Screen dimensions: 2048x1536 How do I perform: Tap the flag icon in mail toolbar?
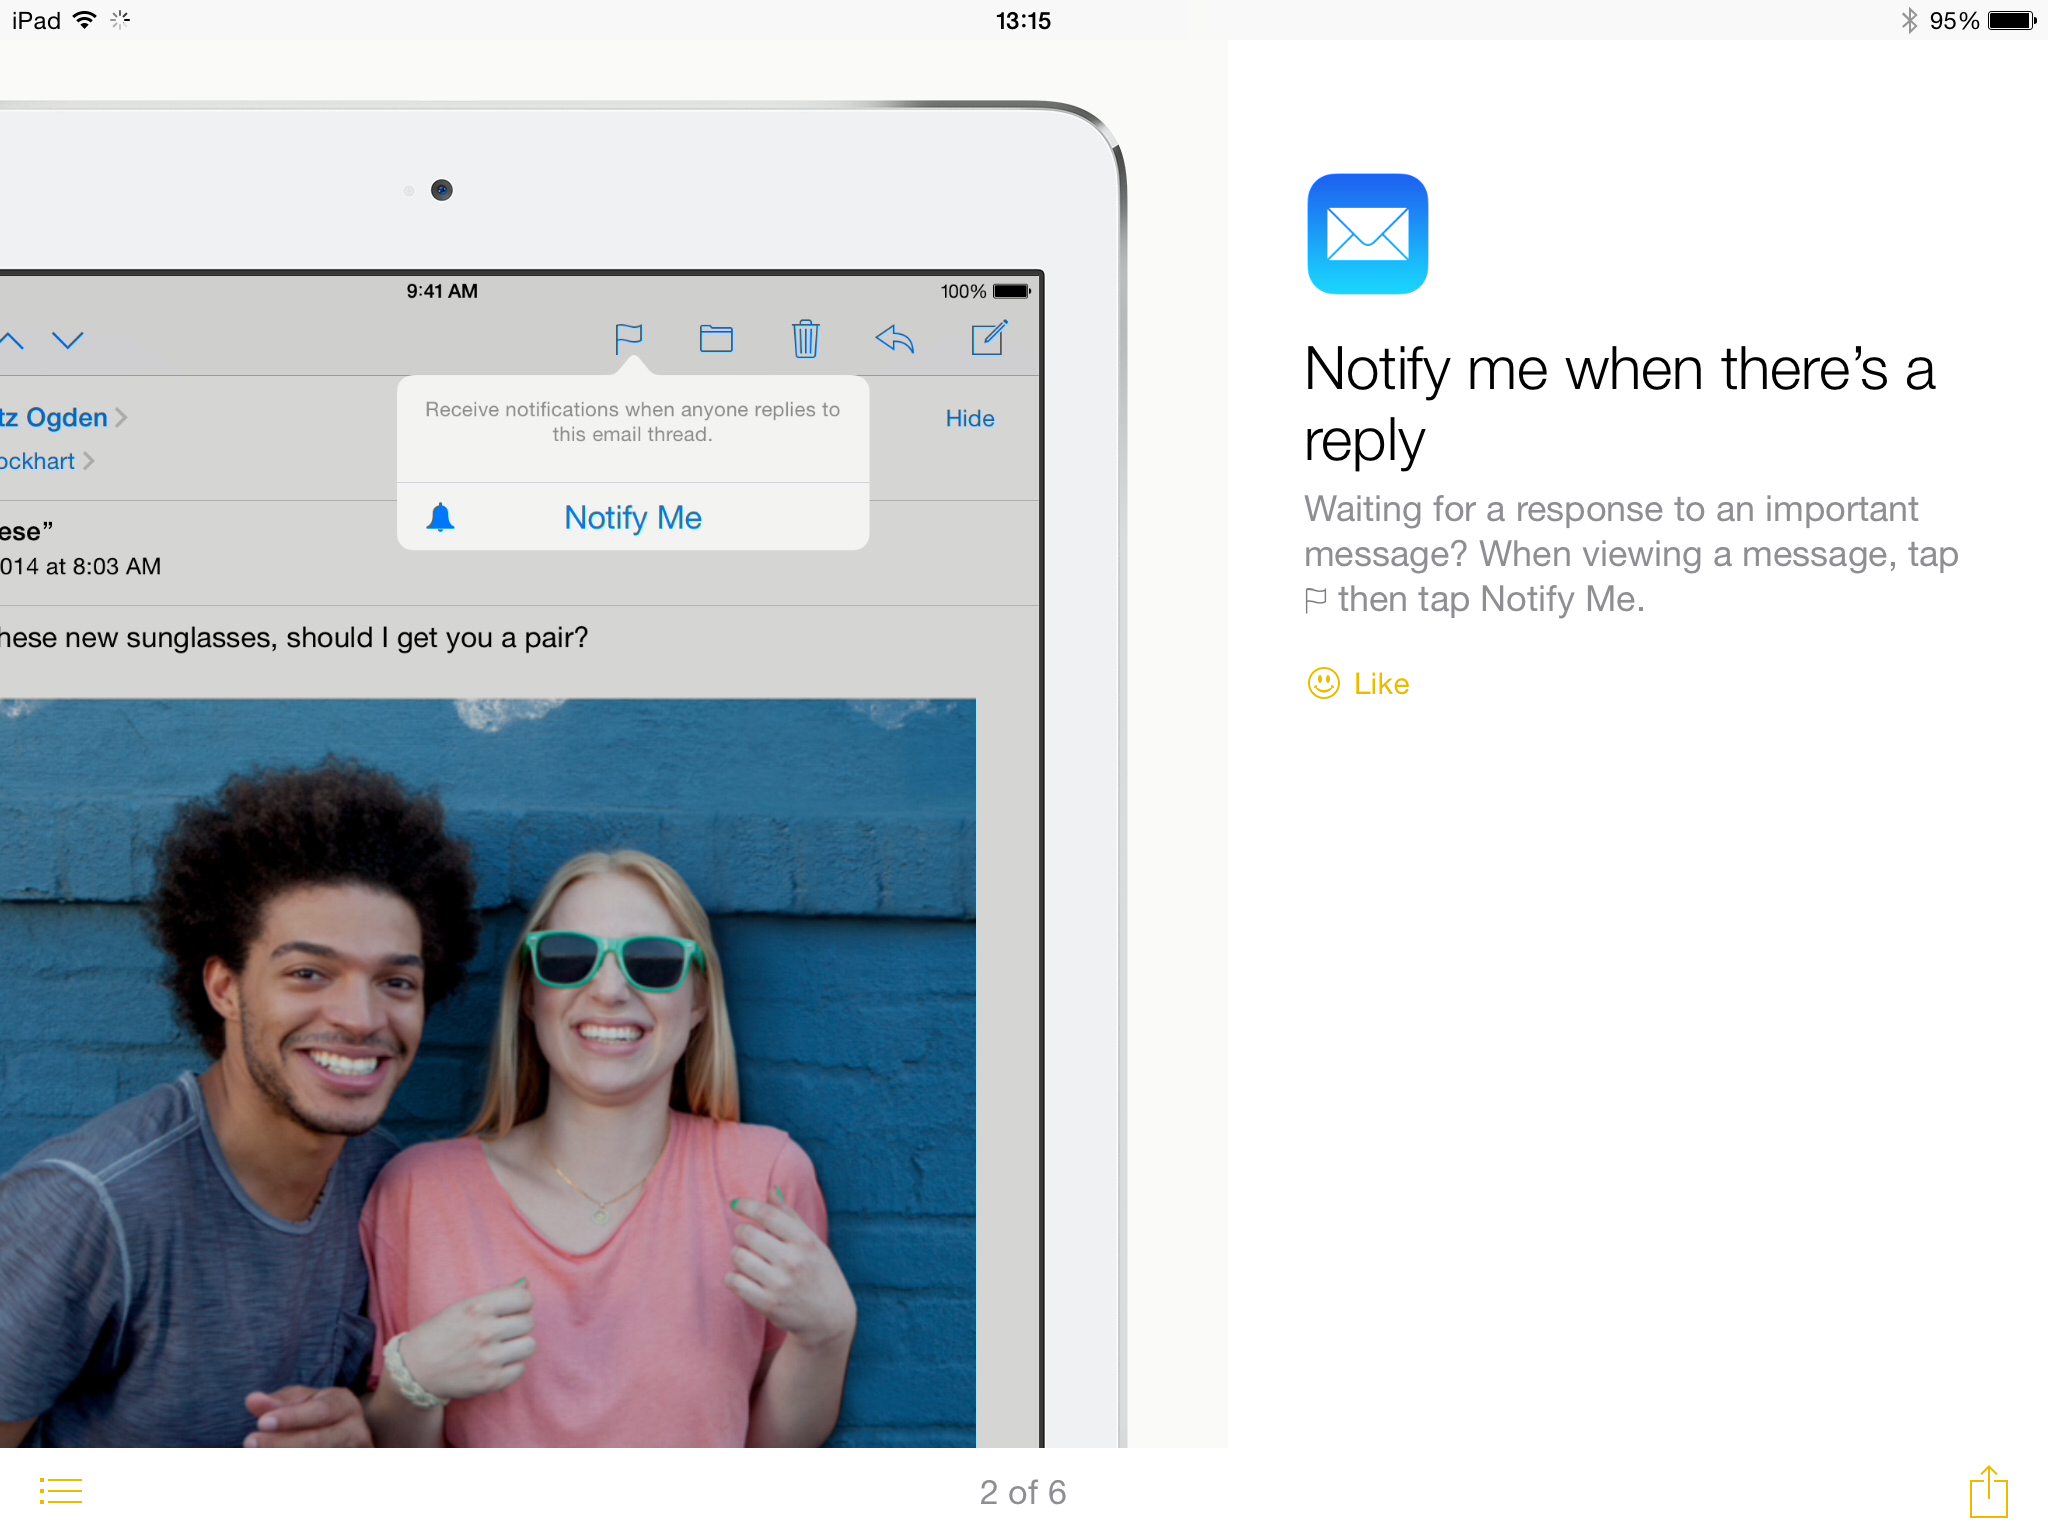pyautogui.click(x=628, y=340)
